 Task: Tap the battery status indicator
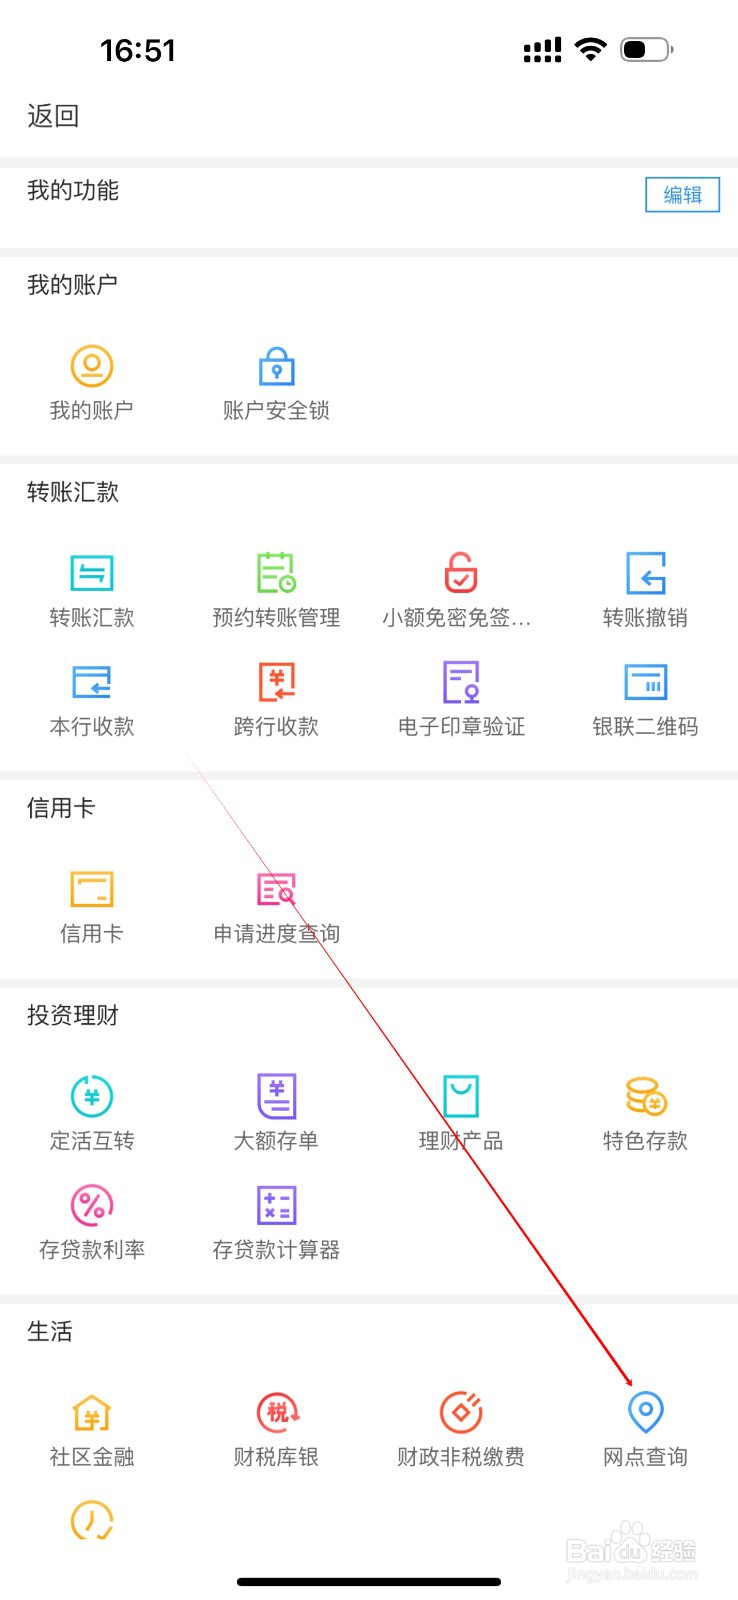tap(647, 49)
